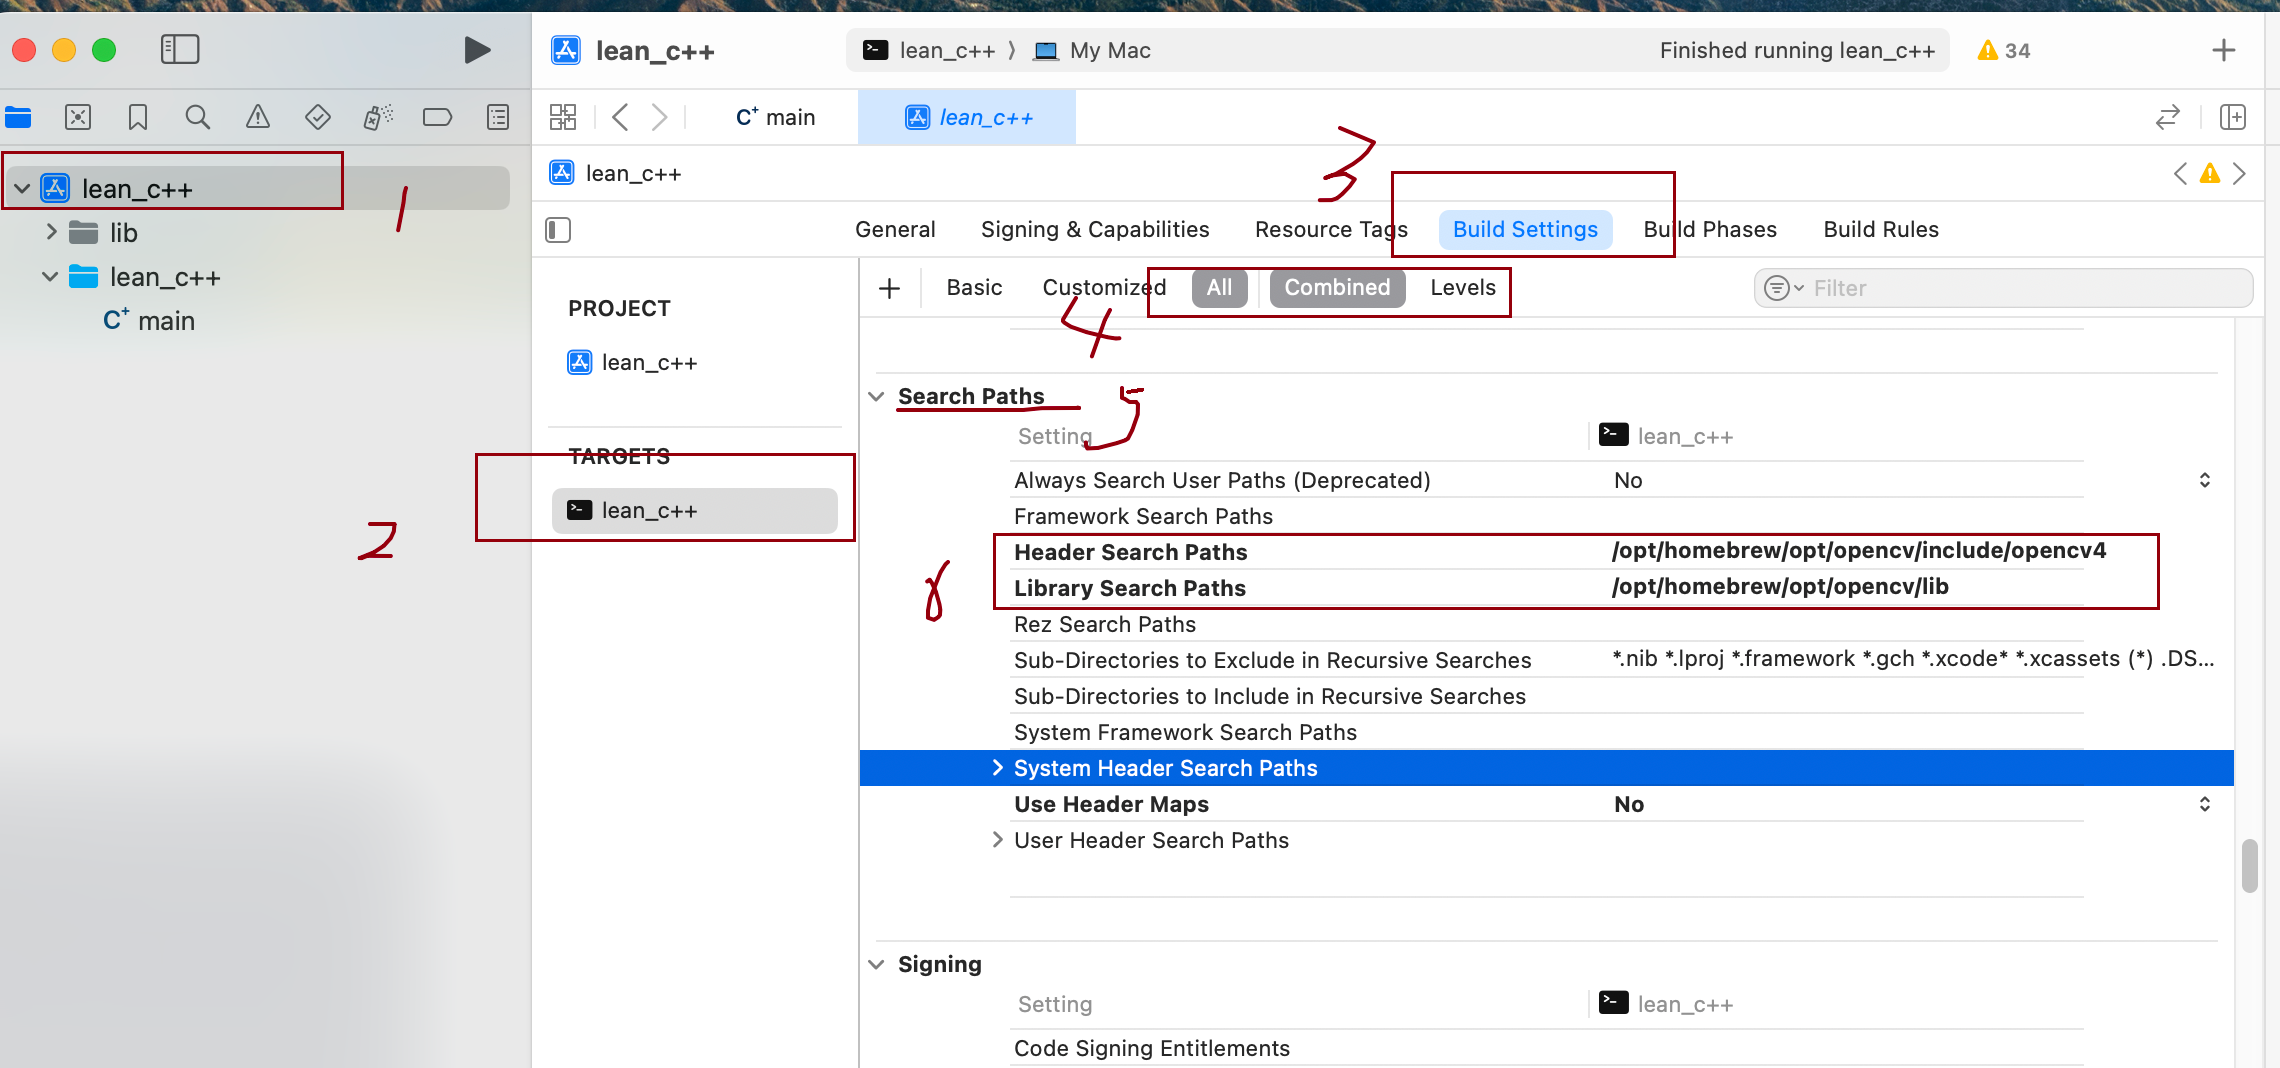
Task: Click the Run play button
Action: tap(477, 50)
